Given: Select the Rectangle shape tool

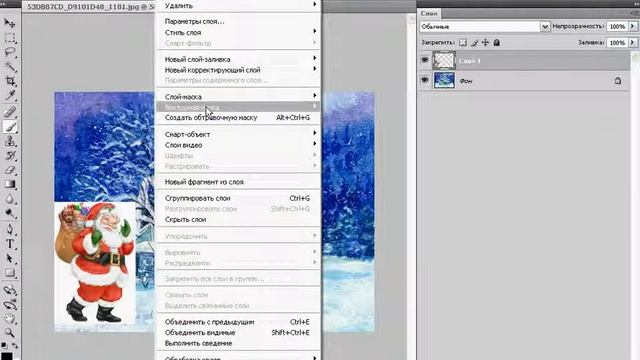Looking at the screenshot, I should point(9,273).
